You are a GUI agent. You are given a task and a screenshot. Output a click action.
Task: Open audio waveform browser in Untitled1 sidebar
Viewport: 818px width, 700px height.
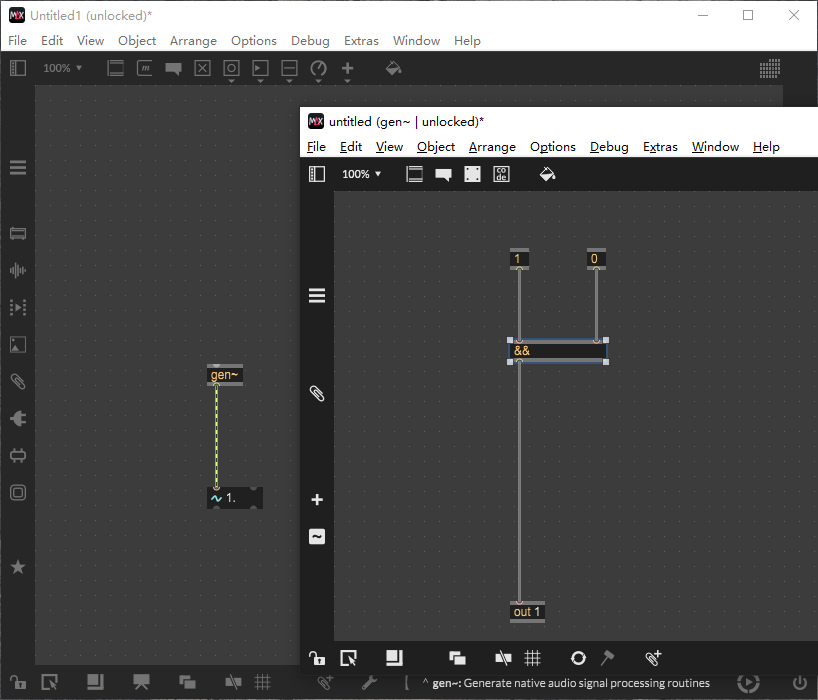click(x=18, y=270)
